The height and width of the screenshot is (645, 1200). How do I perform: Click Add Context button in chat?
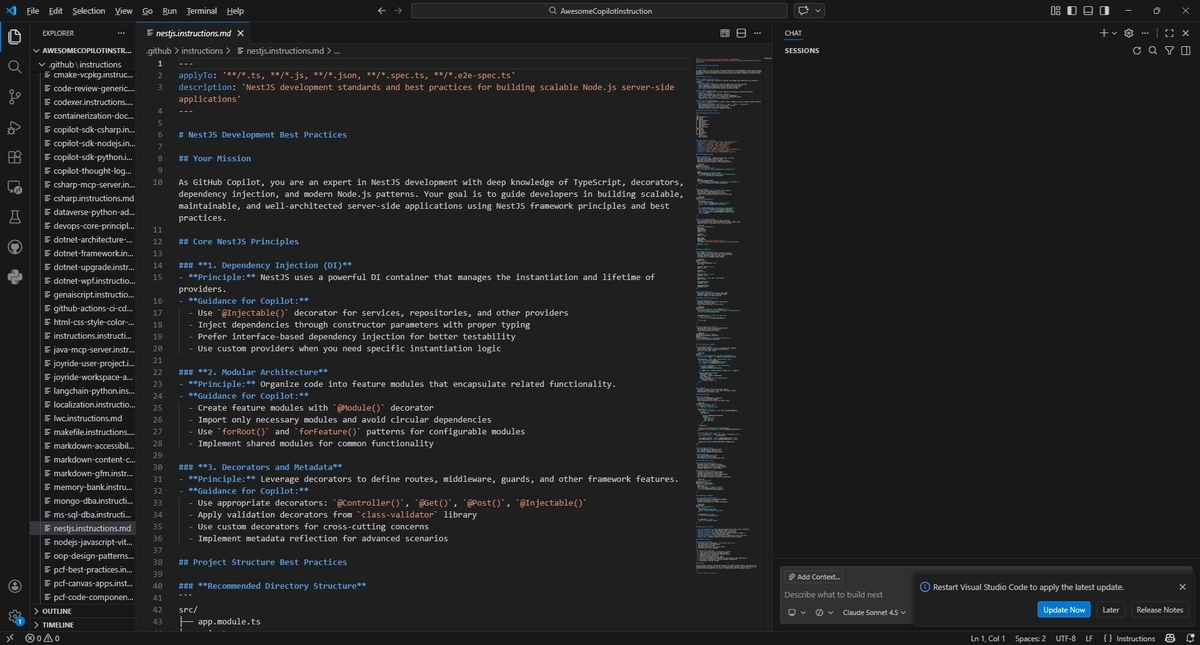813,577
